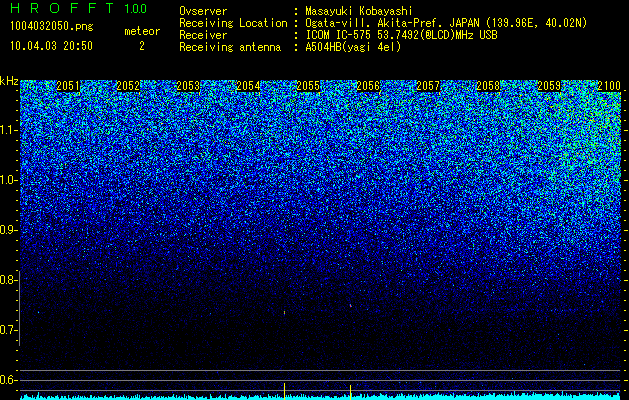Click the Ovserver field label
Viewport: 629px width, 400px height.
tap(203, 11)
